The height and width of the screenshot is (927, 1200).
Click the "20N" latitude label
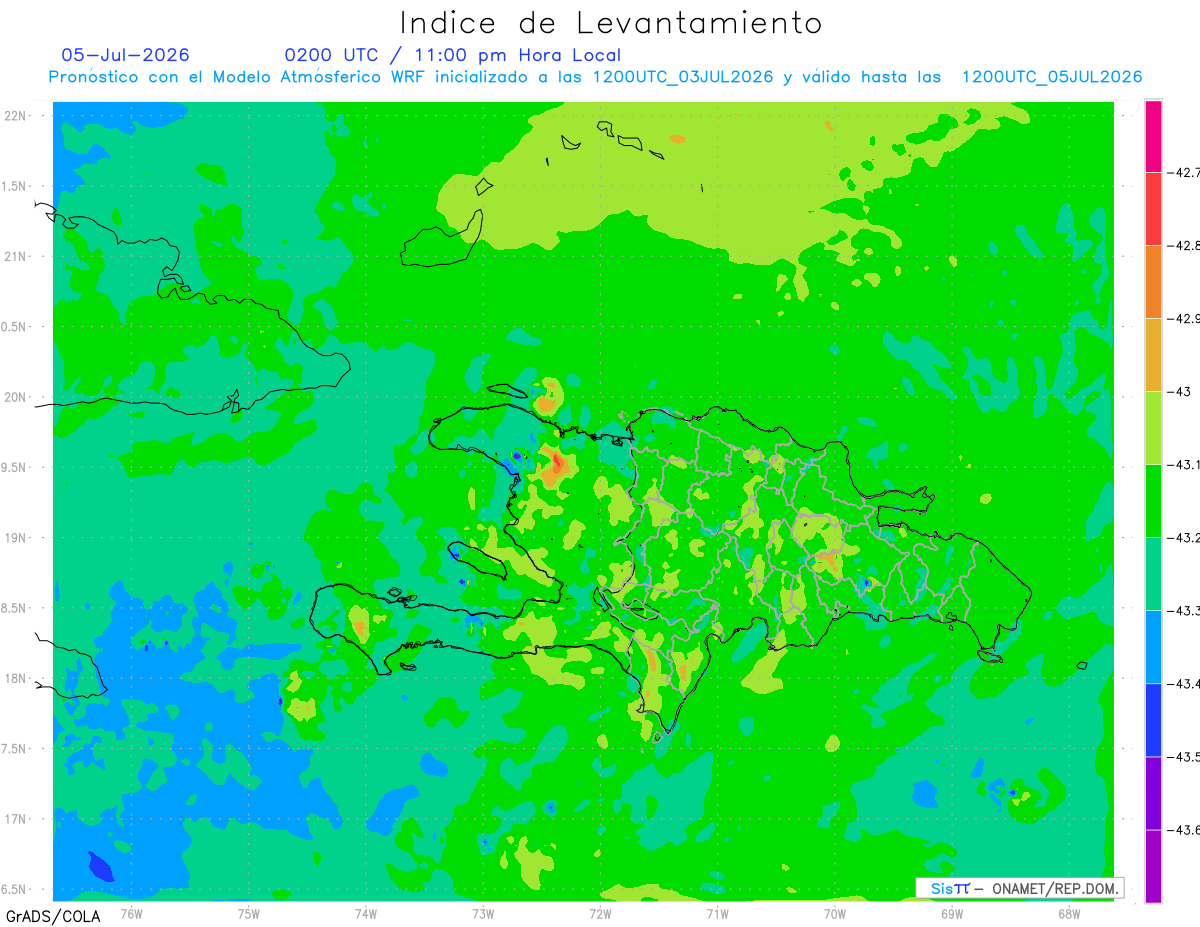(17, 397)
